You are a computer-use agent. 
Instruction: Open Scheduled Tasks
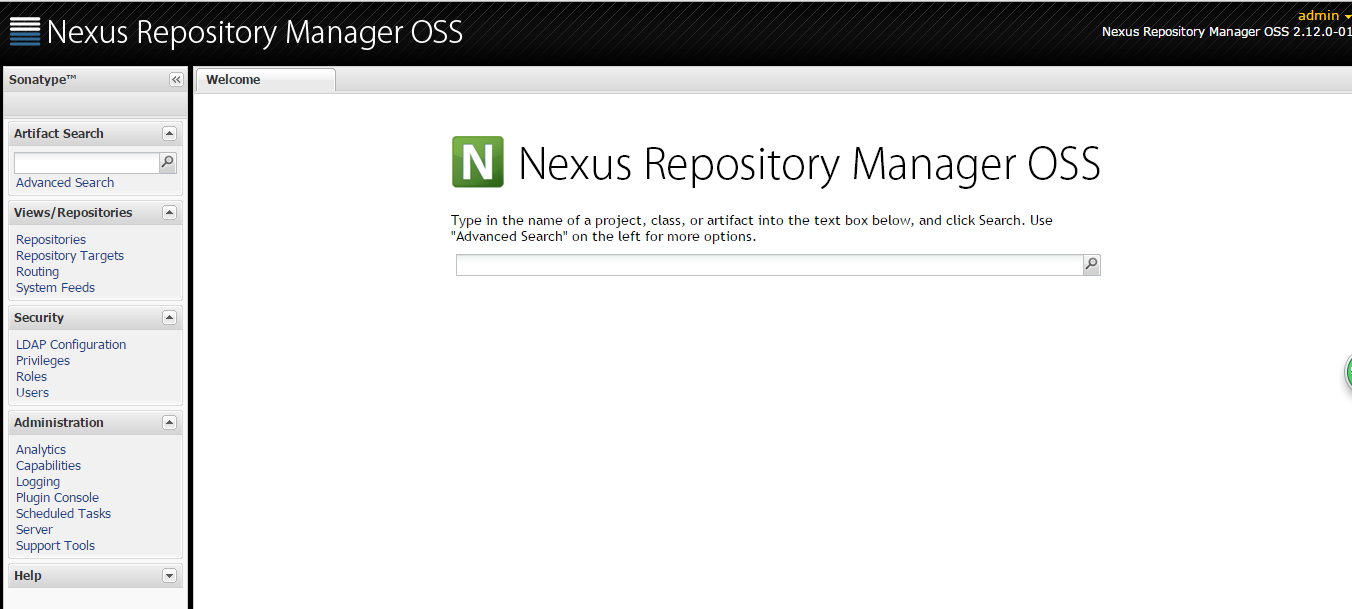[63, 514]
